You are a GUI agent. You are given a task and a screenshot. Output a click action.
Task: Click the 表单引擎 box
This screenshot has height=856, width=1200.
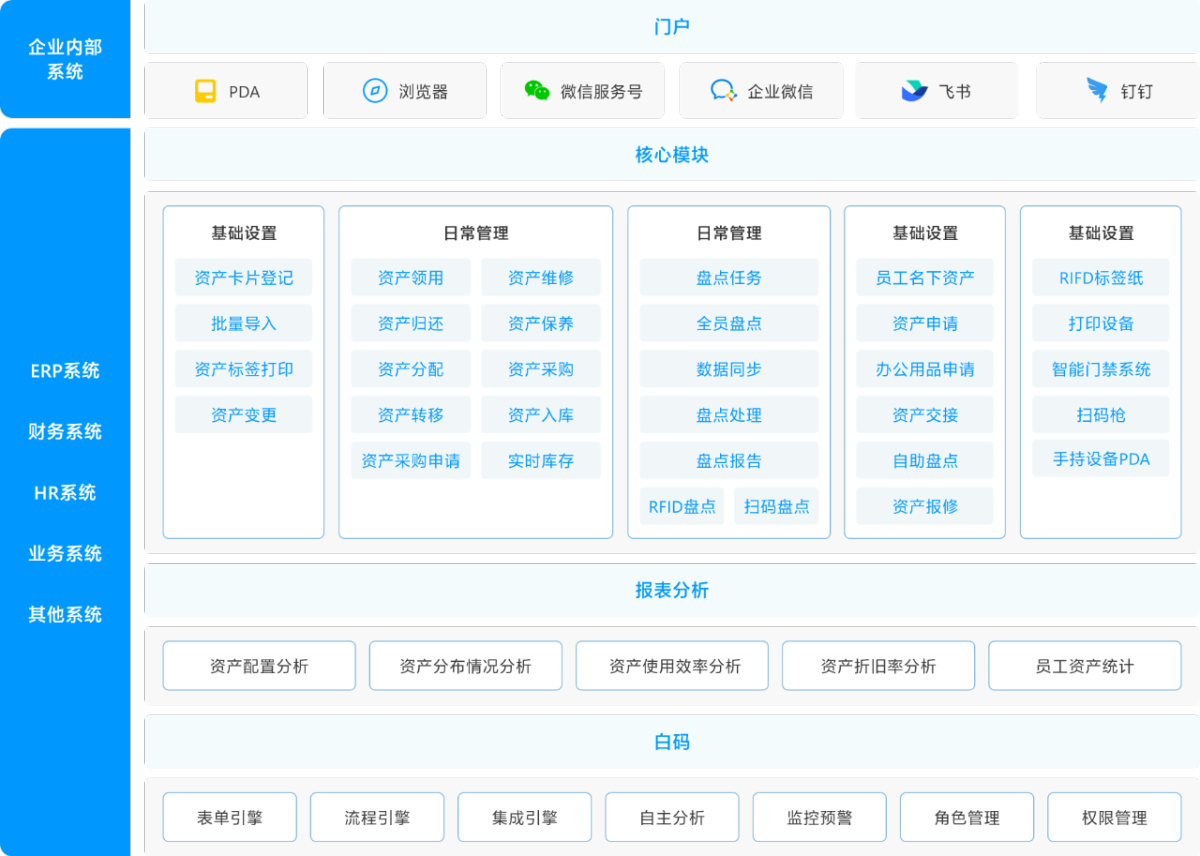[x=230, y=817]
